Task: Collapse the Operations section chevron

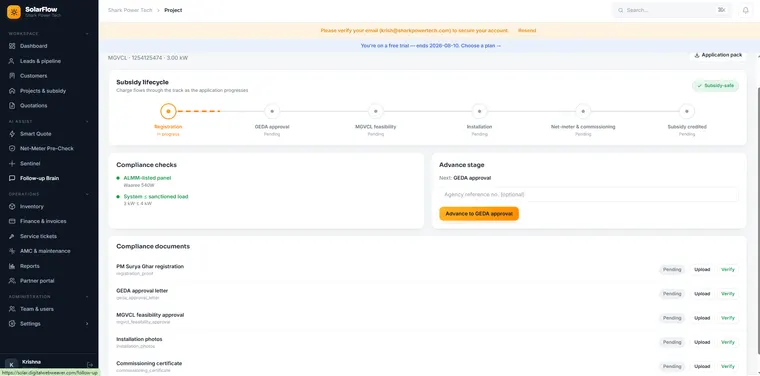Action: 87,194
